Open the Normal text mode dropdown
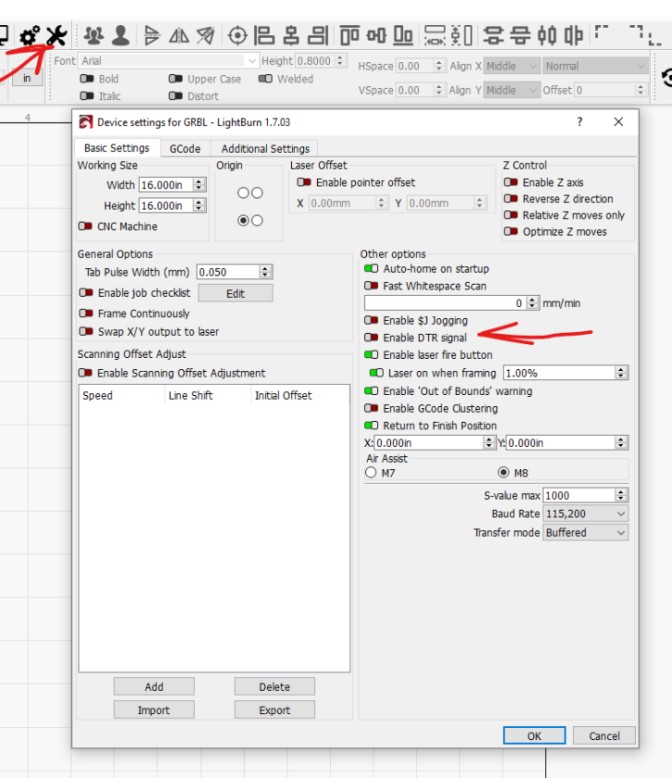The width and height of the screenshot is (672, 778). [595, 66]
